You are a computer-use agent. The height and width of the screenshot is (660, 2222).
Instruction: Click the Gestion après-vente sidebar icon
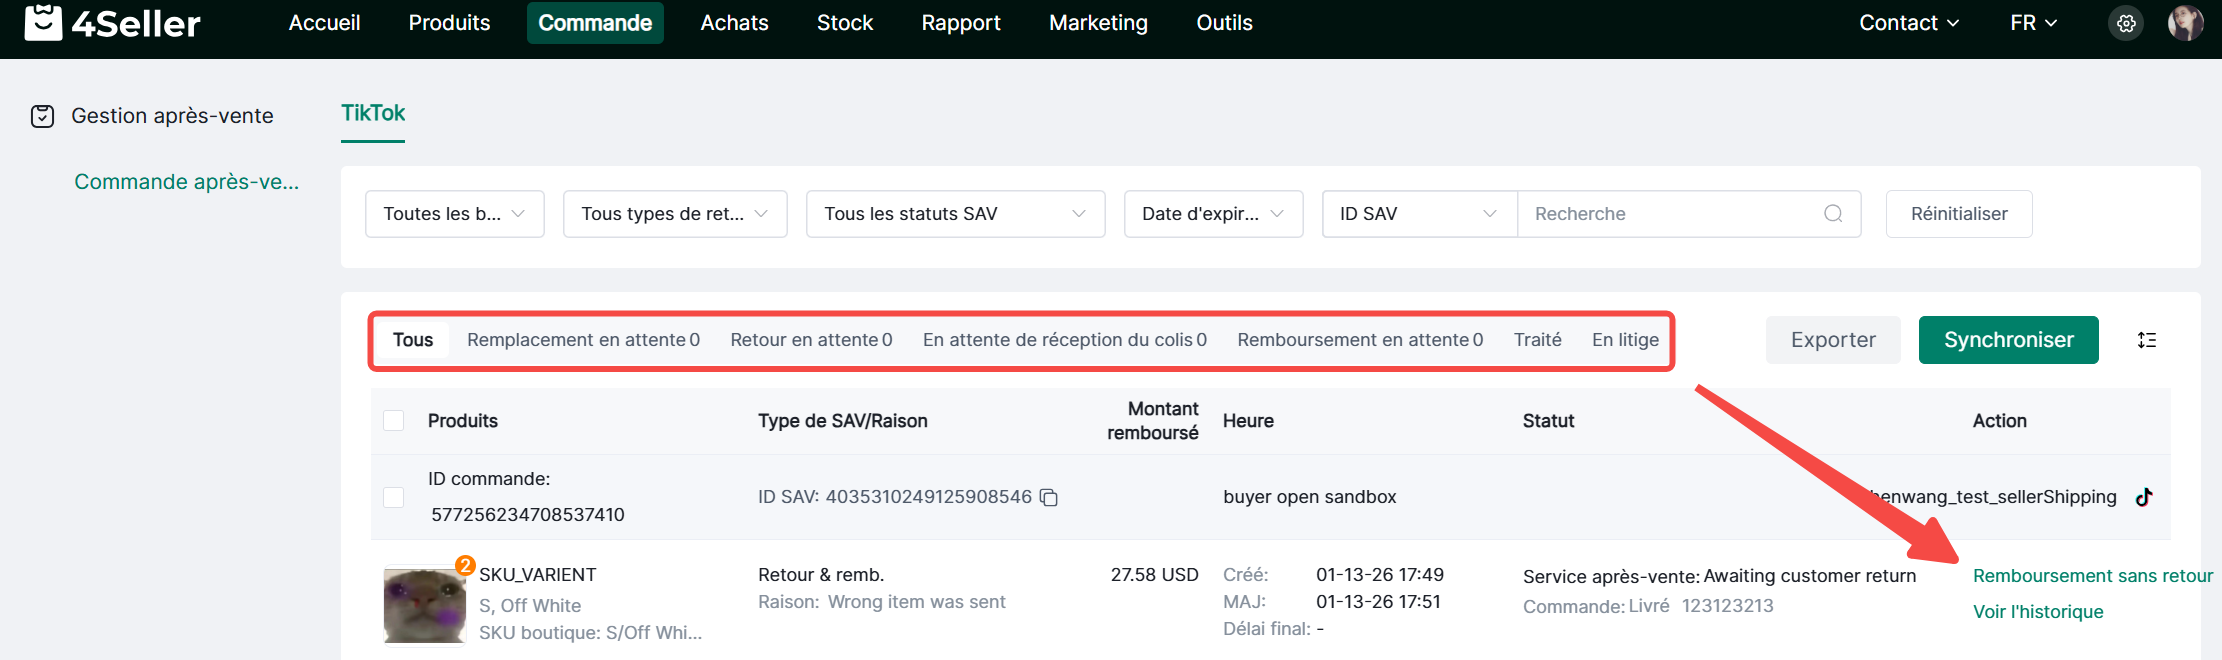coord(42,116)
